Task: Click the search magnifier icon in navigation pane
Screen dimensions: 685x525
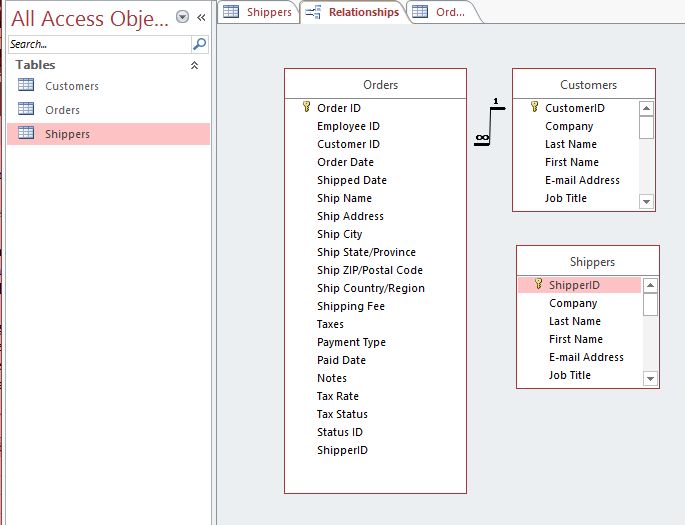Action: 199,44
